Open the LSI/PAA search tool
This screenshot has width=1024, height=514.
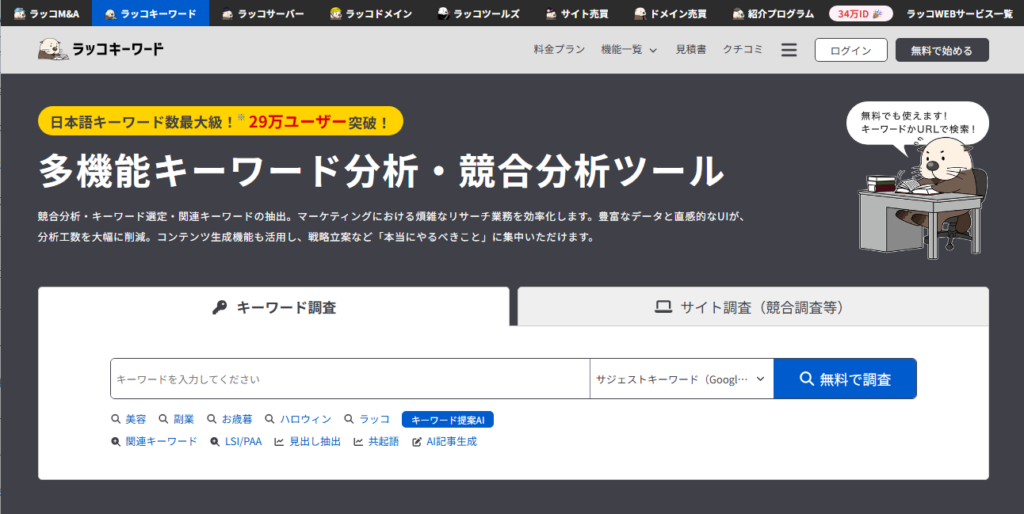[x=236, y=441]
